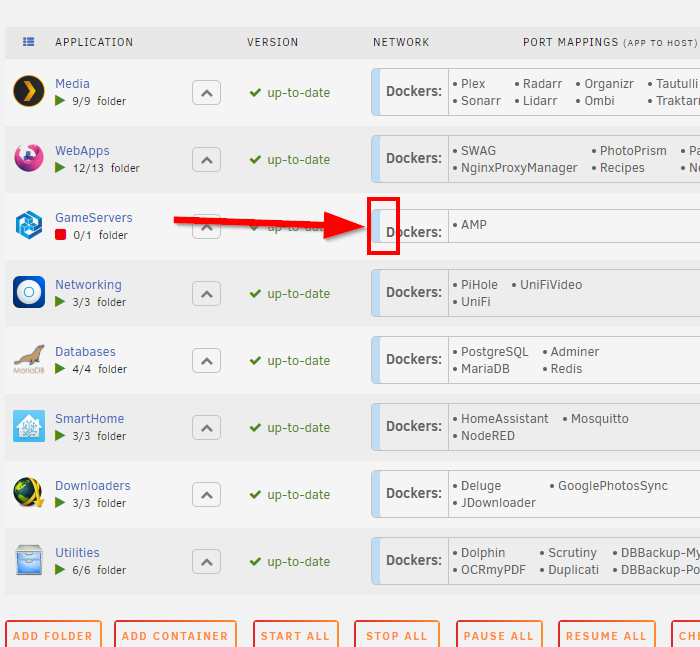
Task: Click the Mosquitto entry in SmartHome dockers
Action: (600, 418)
